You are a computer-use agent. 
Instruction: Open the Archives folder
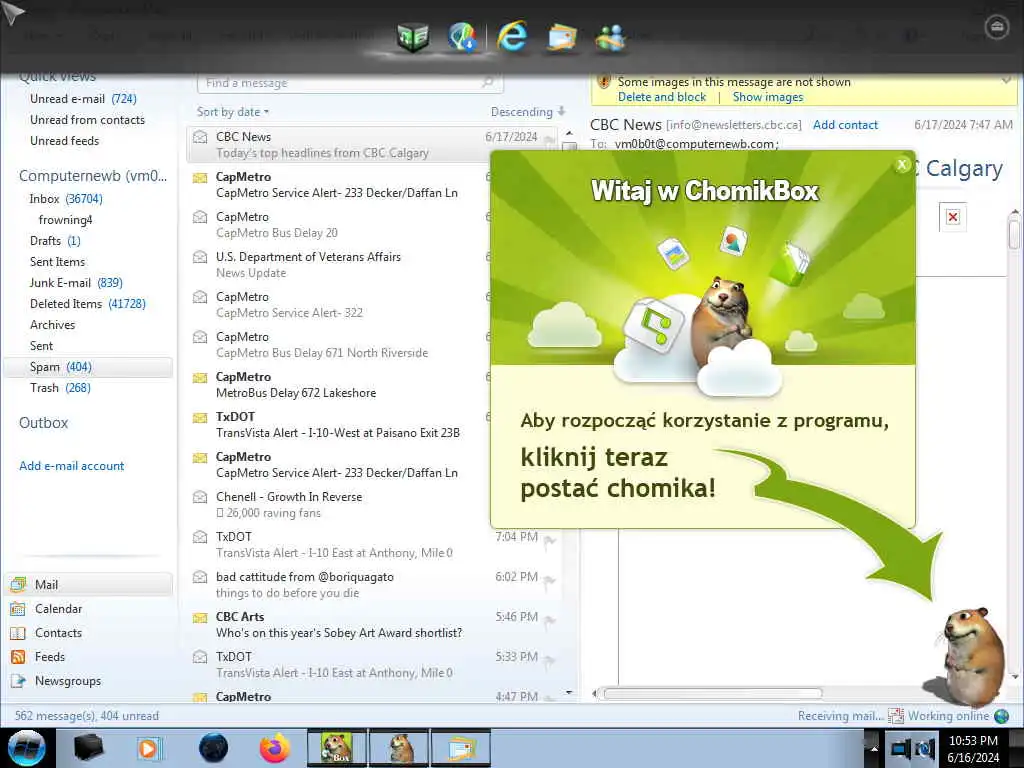point(52,325)
